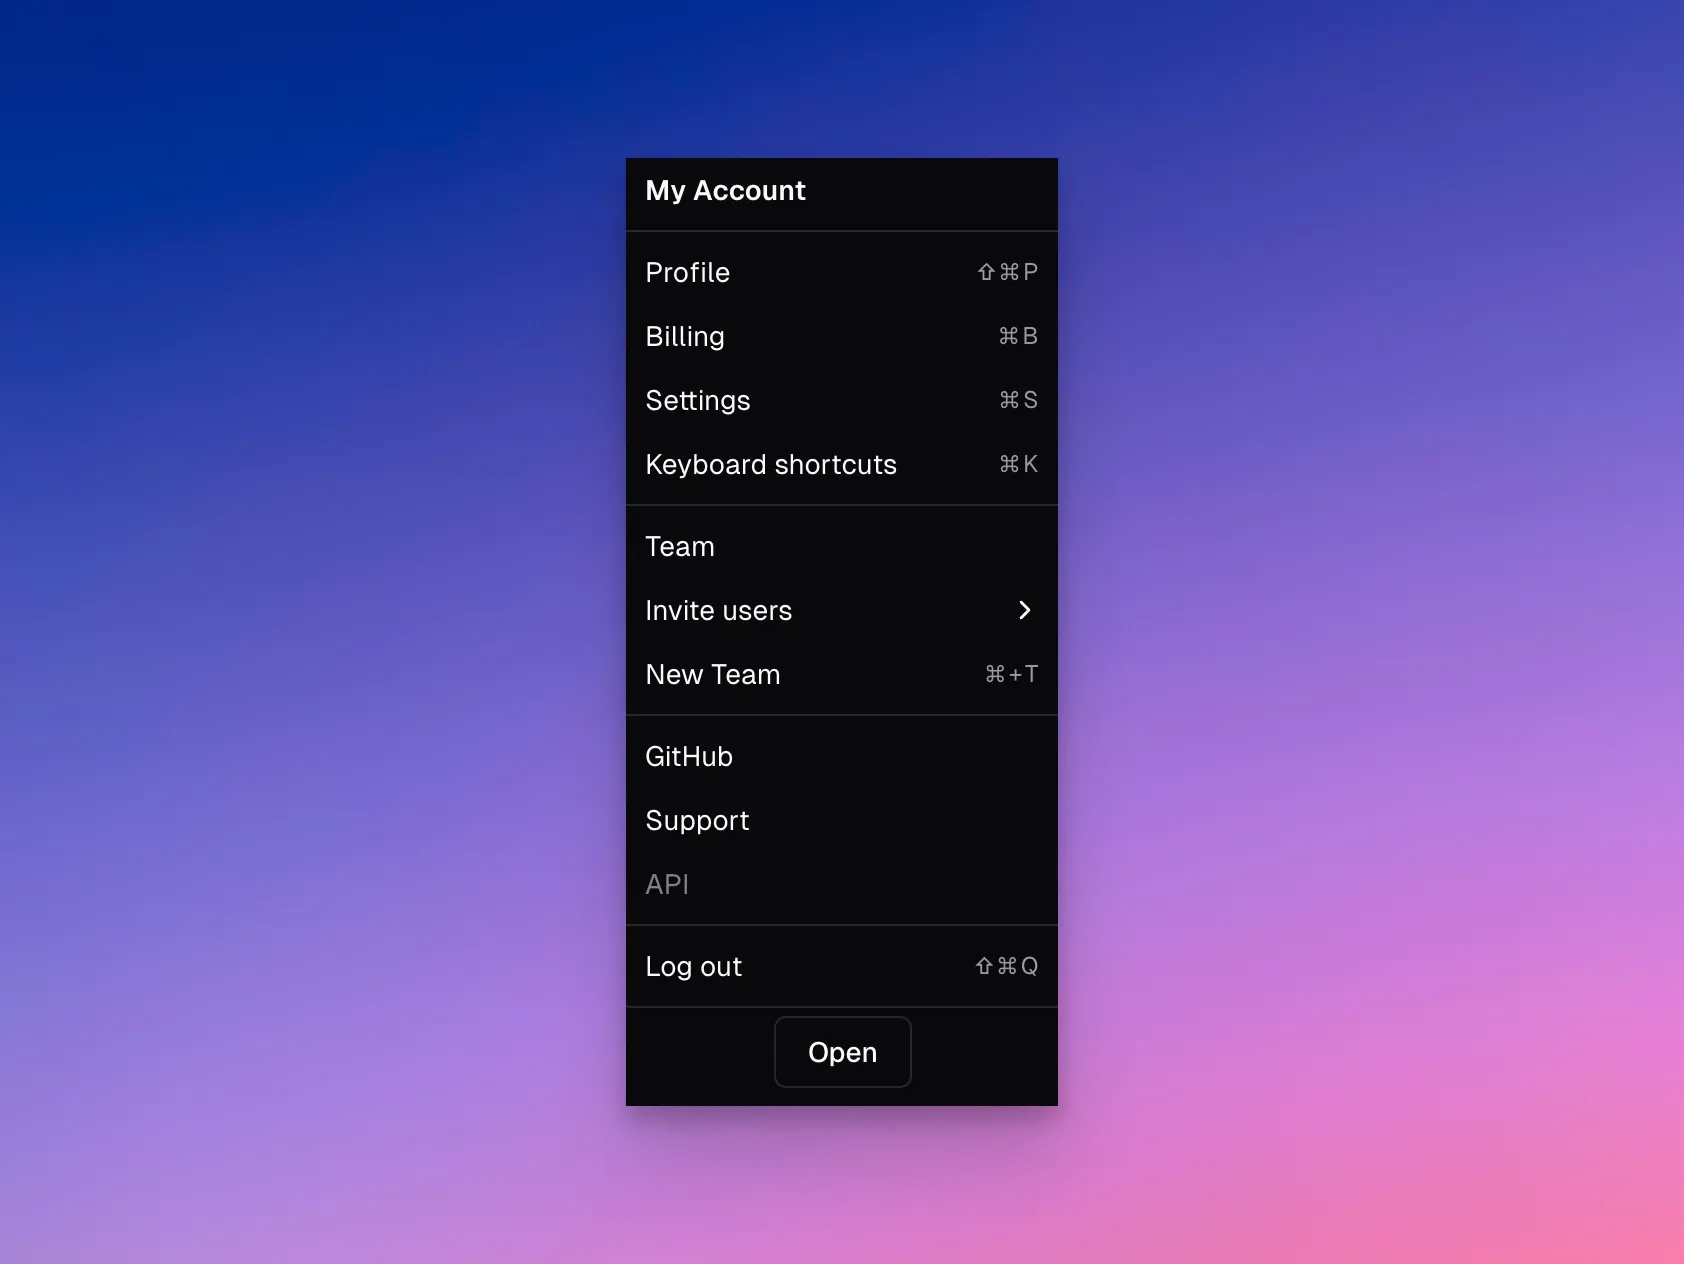Screen dimensions: 1684x1264
Task: Click the ⌘B shortcut hint beside Billing
Action: [x=1018, y=336]
